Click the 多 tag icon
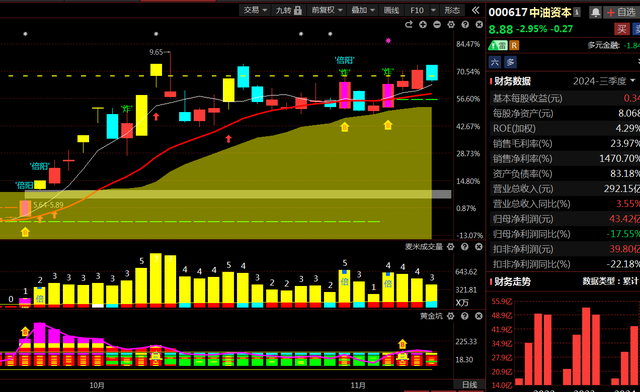This screenshot has height=392, width=640. click(510, 62)
